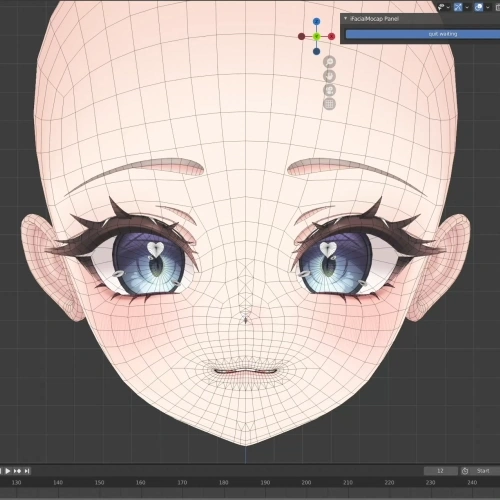Switch perspective/orthographic with grid icon
Screen dimensions: 500x500
(x=329, y=104)
